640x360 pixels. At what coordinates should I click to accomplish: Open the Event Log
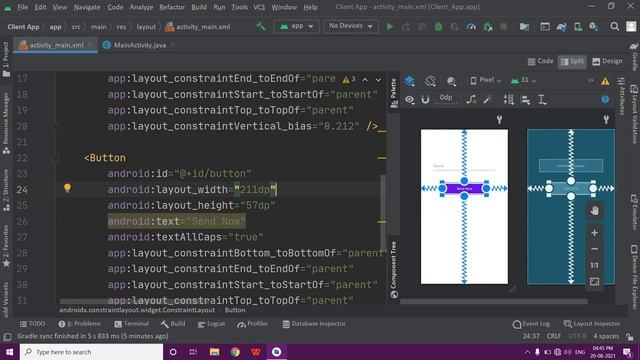pyautogui.click(x=531, y=324)
